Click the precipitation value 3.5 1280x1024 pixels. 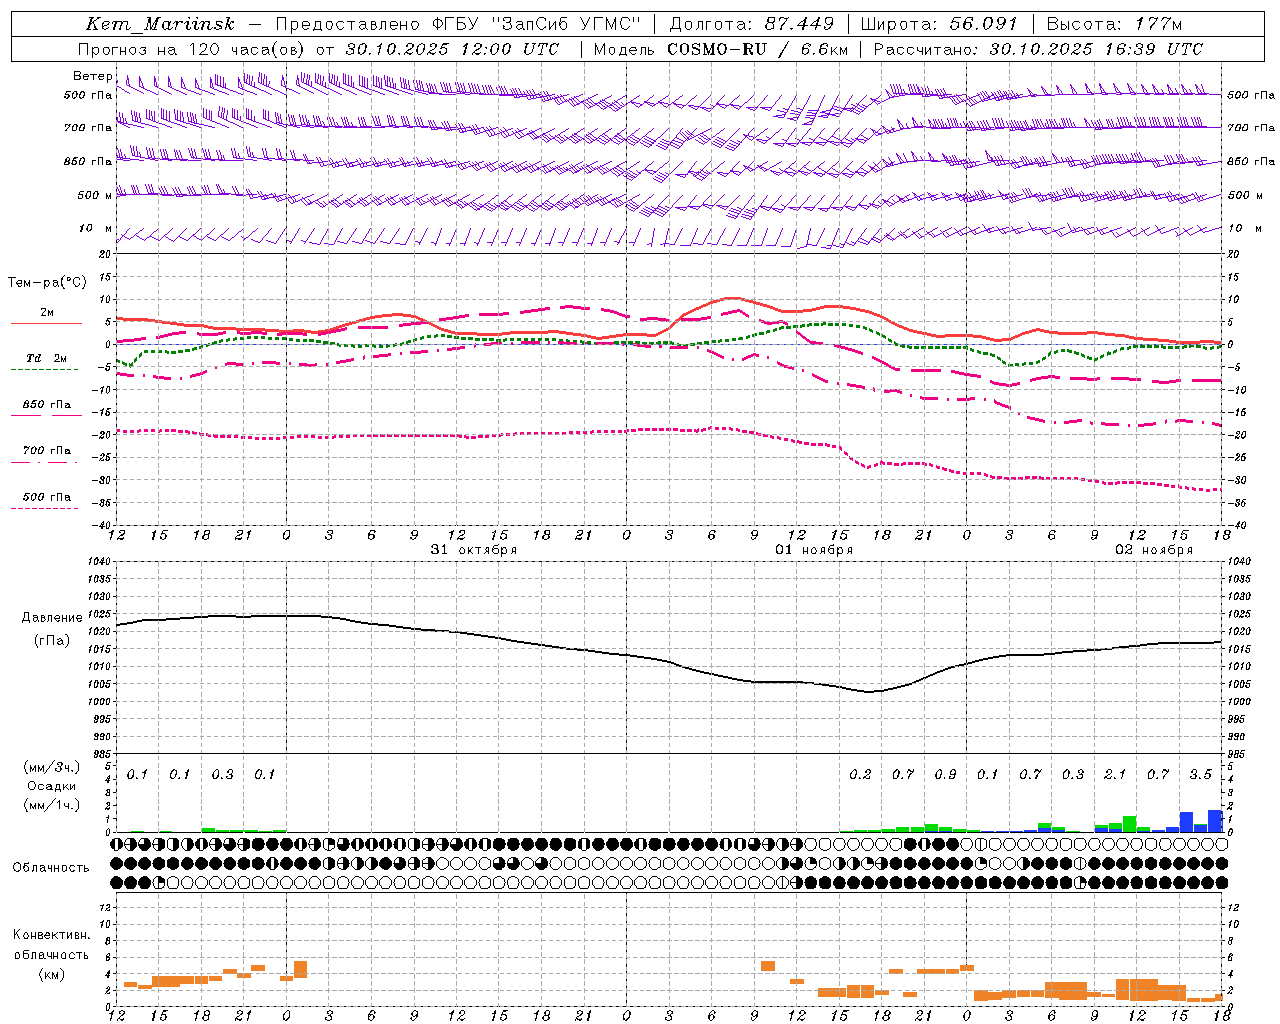click(1200, 775)
